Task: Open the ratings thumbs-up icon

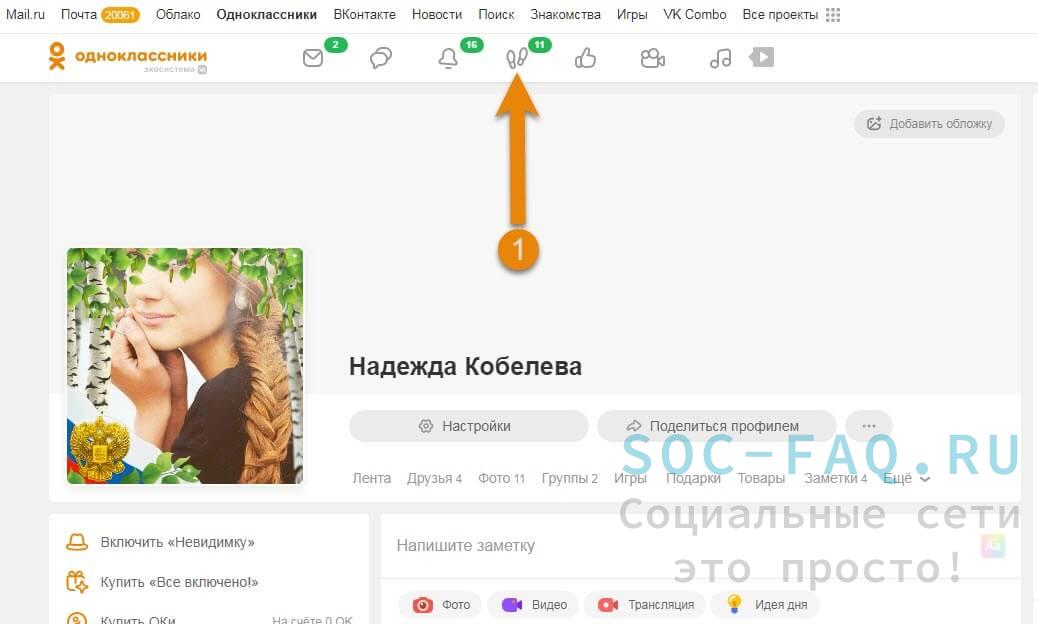Action: [586, 59]
